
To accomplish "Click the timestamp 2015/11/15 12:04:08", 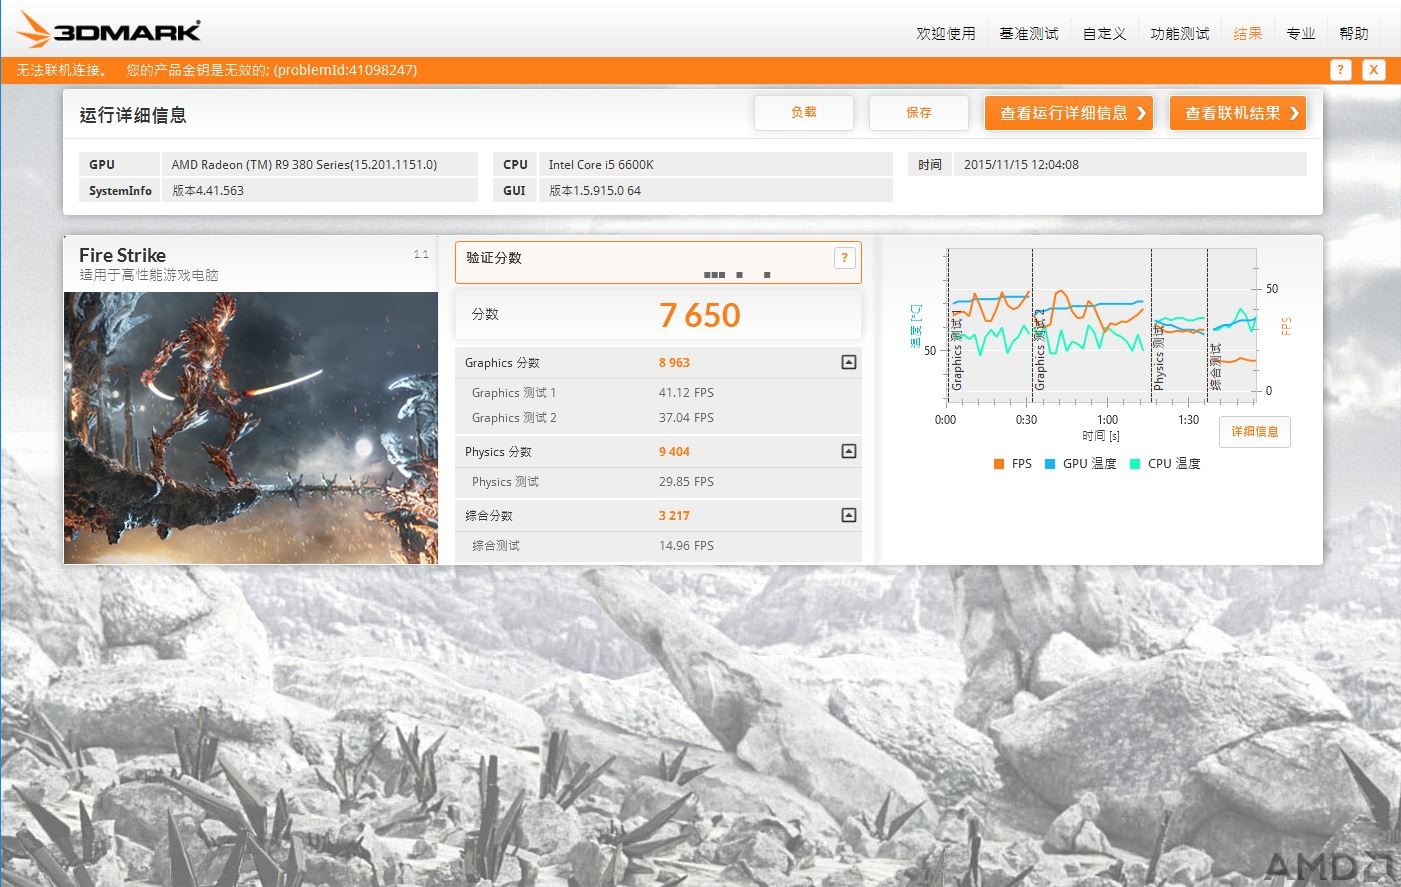I will tap(1021, 165).
